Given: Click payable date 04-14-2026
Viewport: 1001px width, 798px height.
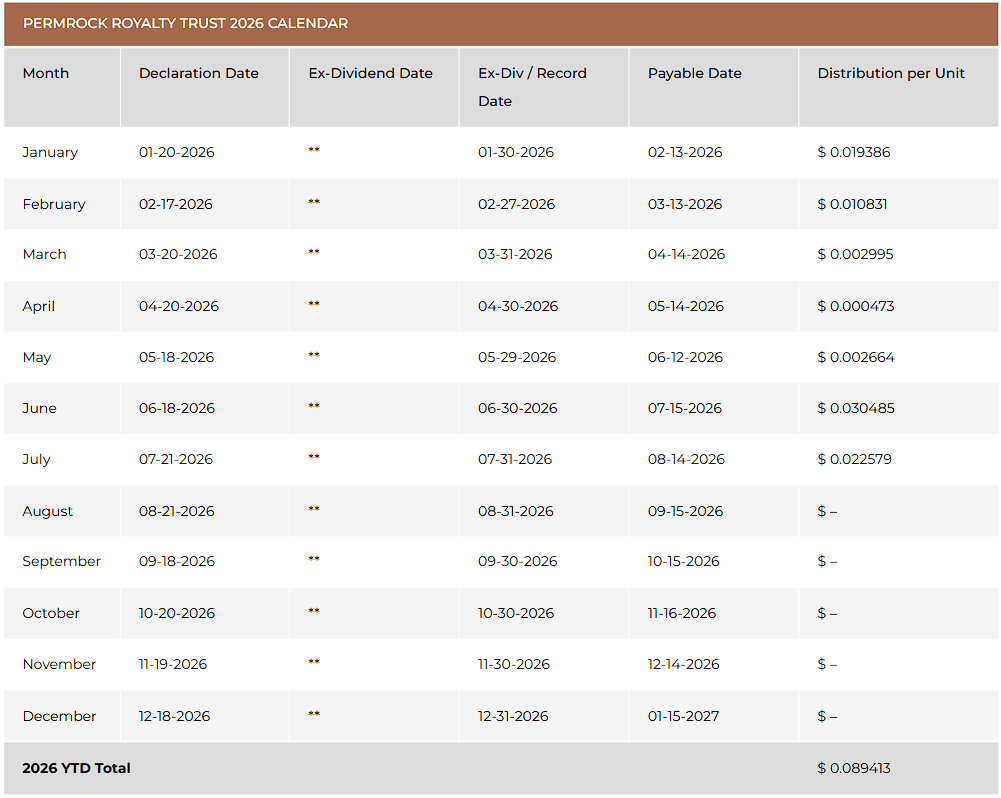Looking at the screenshot, I should (x=686, y=254).
